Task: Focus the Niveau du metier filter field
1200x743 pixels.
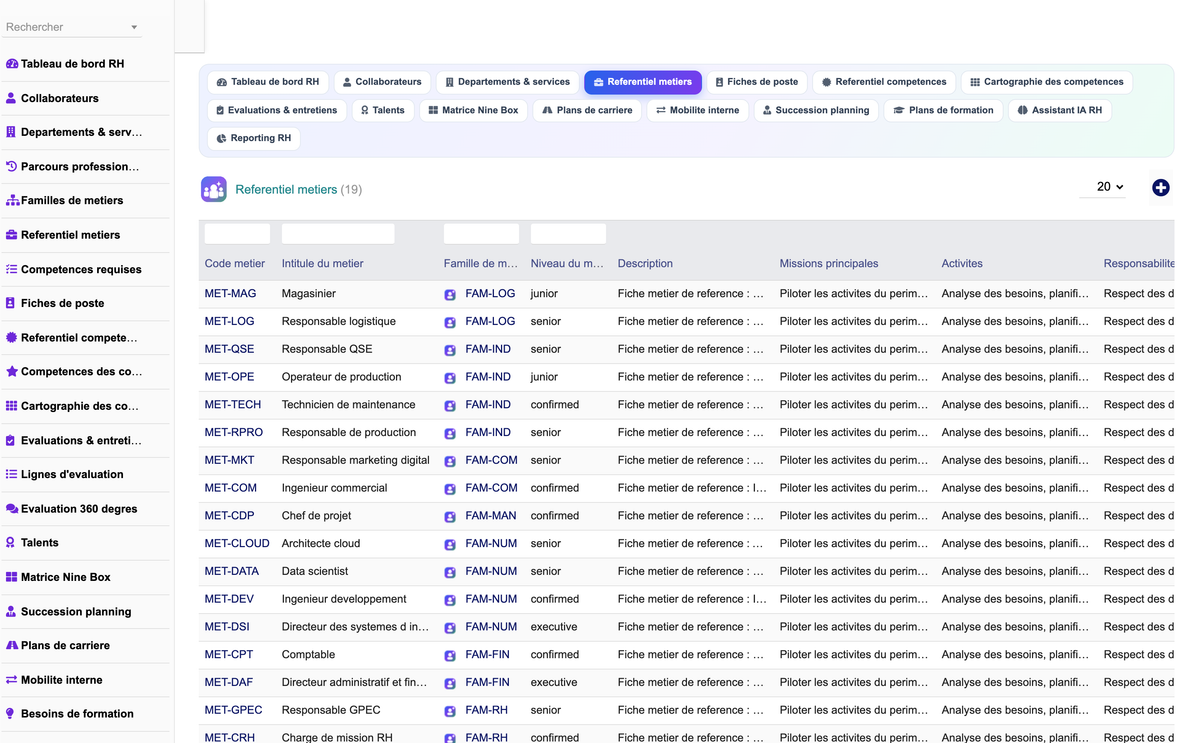Action: click(568, 234)
